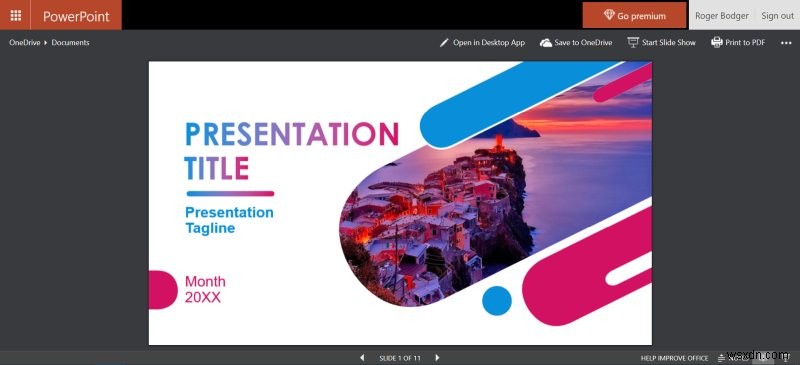Image resolution: width=800 pixels, height=365 pixels.
Task: Click the Presentation Tagline text
Action: point(229,220)
